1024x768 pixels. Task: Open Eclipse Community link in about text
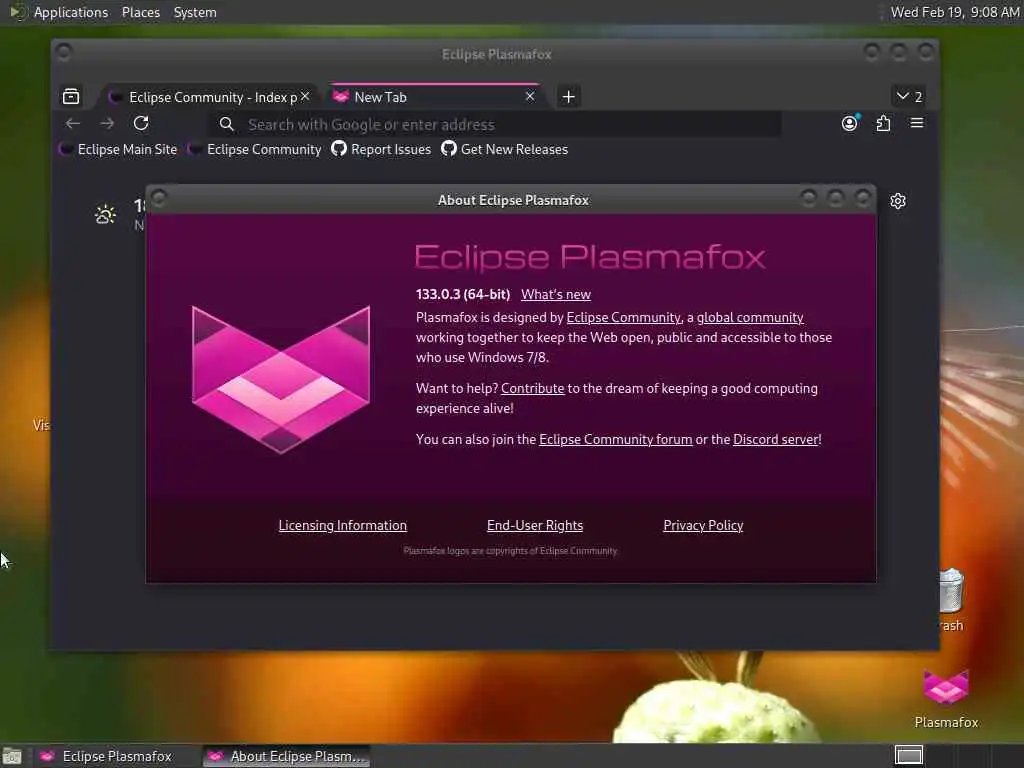(x=623, y=317)
